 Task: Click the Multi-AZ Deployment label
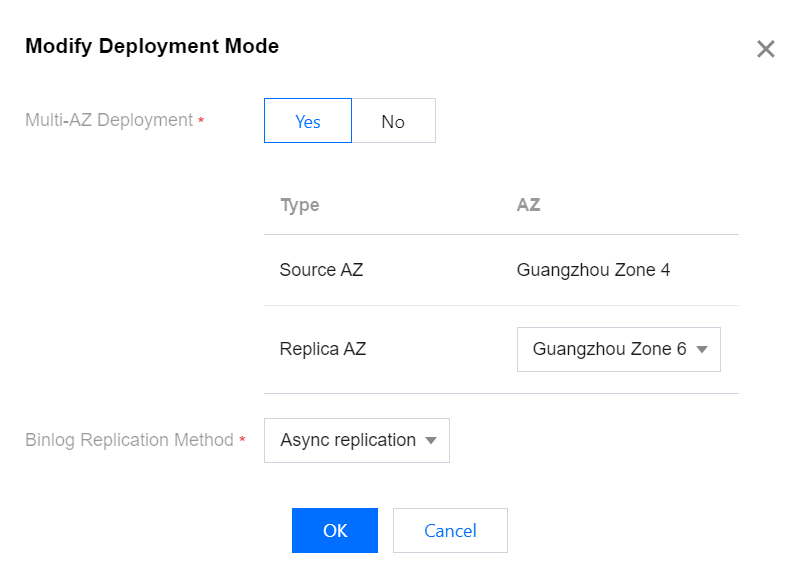point(109,120)
